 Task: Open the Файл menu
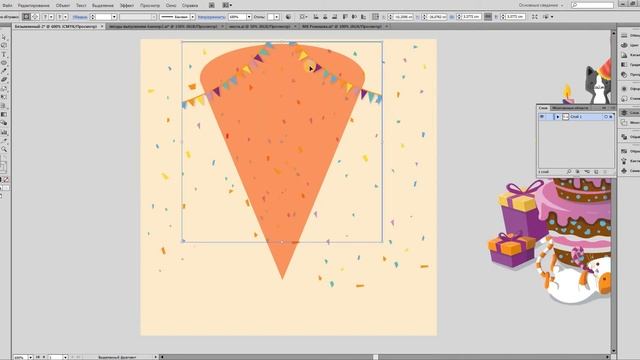click(x=7, y=6)
